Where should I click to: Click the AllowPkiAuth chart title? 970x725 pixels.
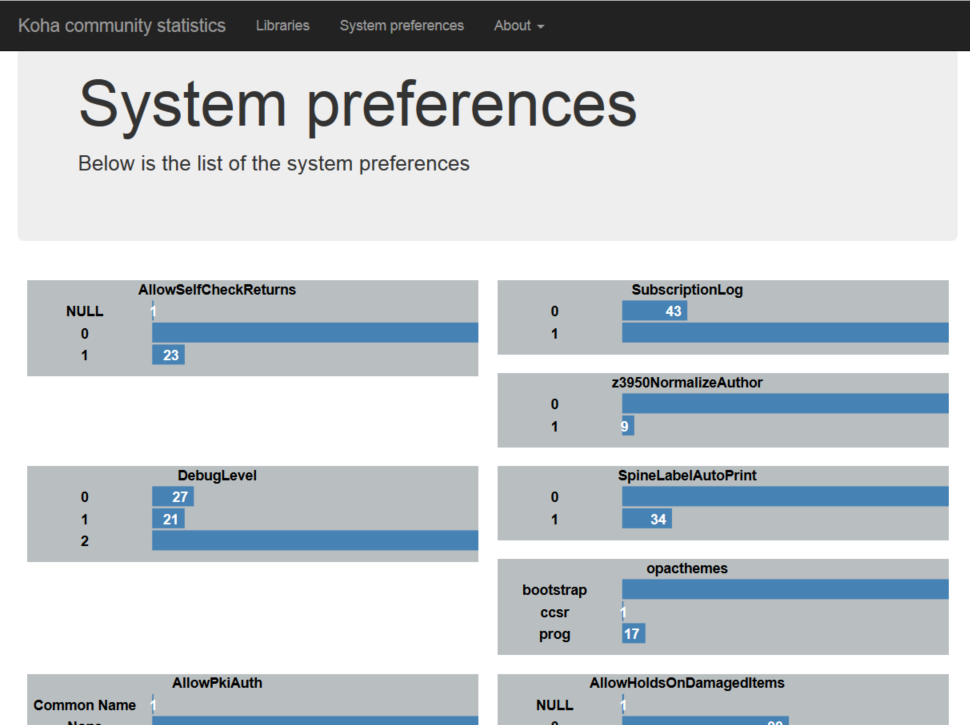click(217, 683)
